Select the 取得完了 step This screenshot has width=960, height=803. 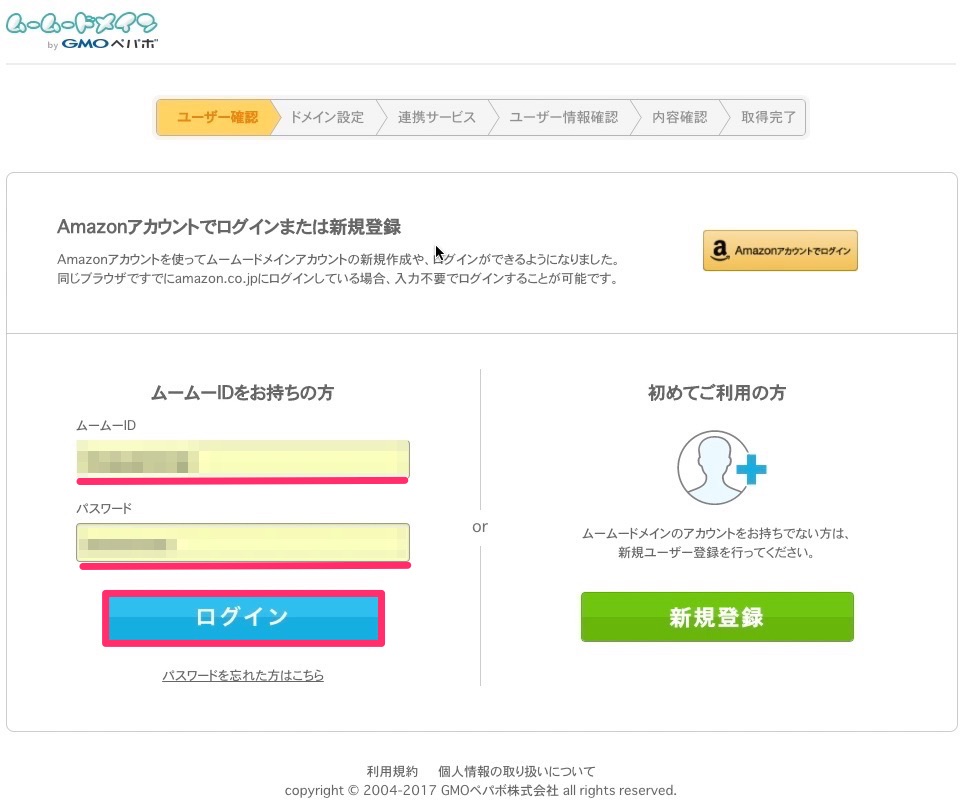tap(768, 117)
